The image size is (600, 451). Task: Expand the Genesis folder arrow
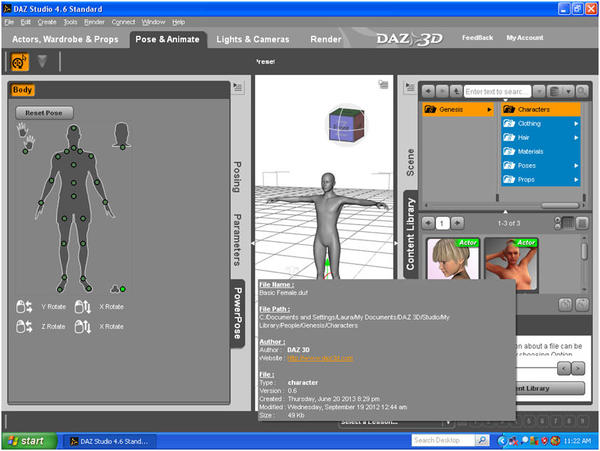[x=489, y=110]
